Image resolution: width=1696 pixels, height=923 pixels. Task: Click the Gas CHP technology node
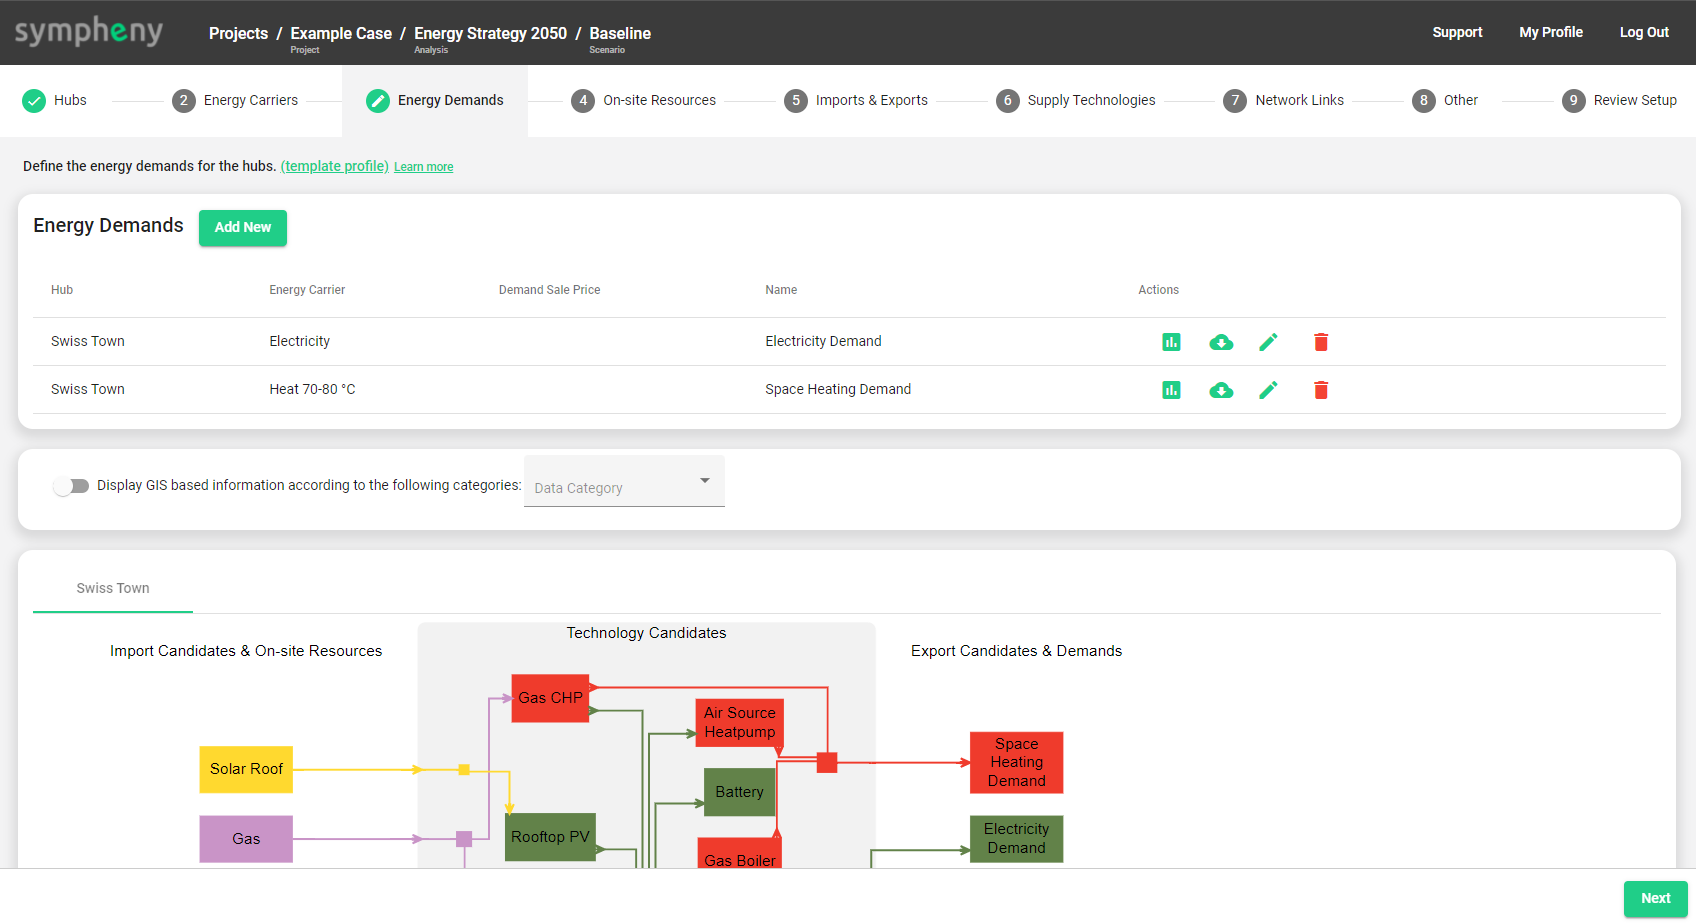point(550,698)
